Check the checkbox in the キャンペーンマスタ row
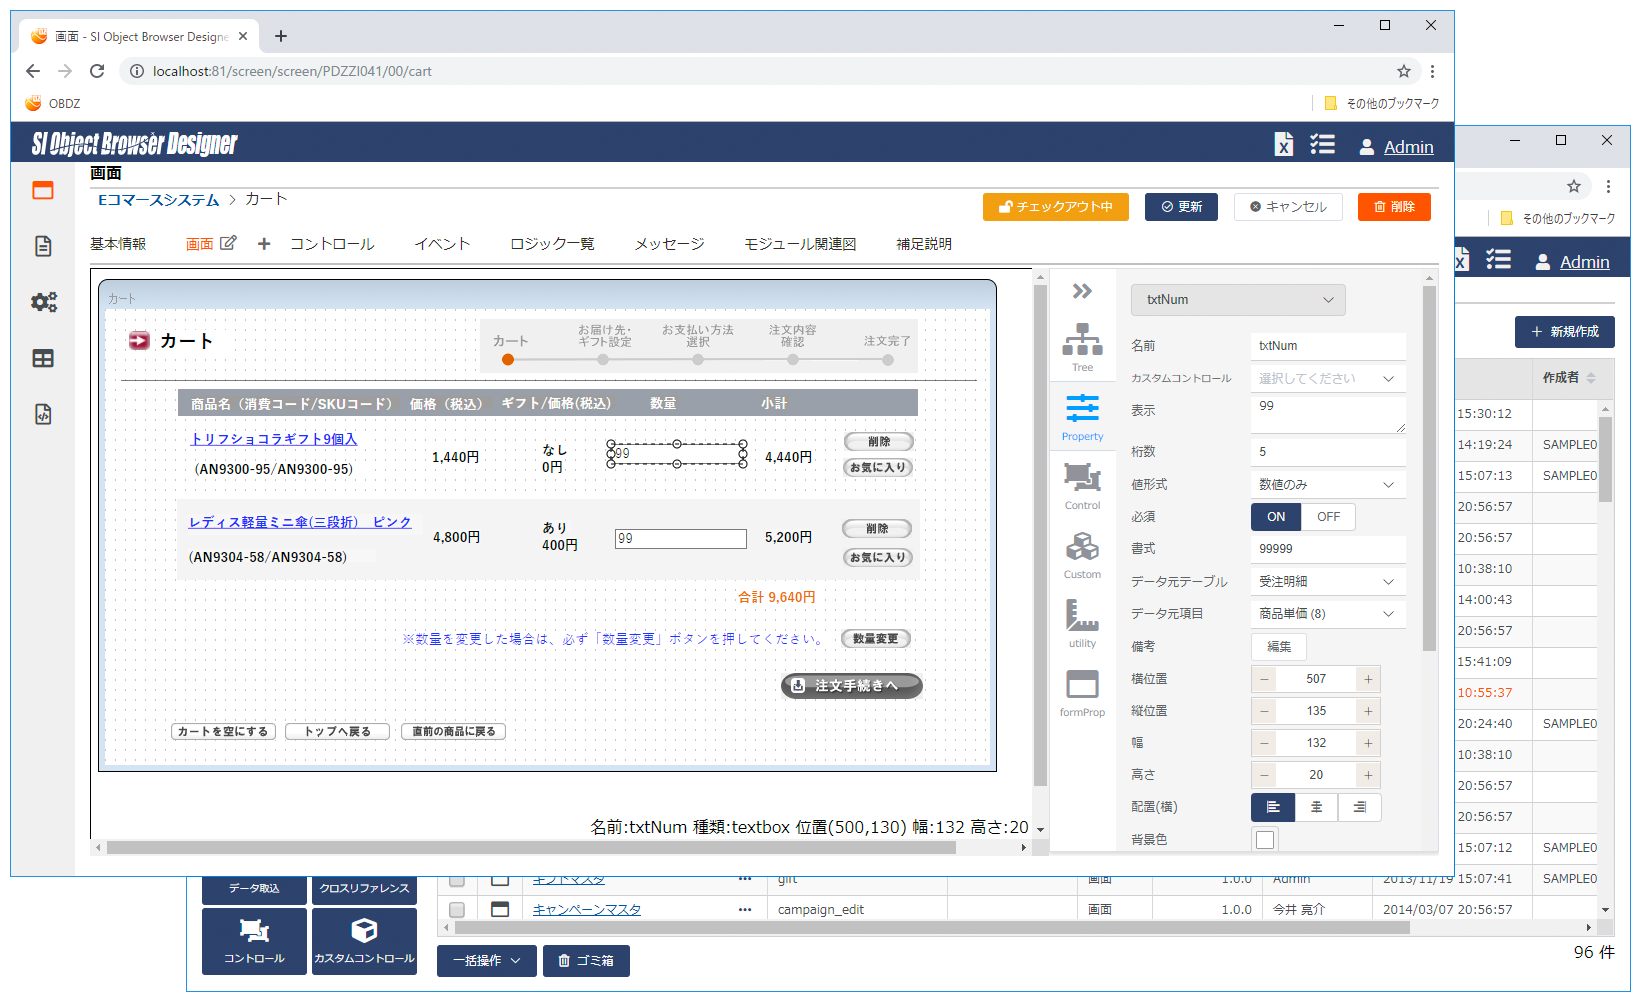Image resolution: width=1648 pixels, height=1004 pixels. pyautogui.click(x=457, y=910)
